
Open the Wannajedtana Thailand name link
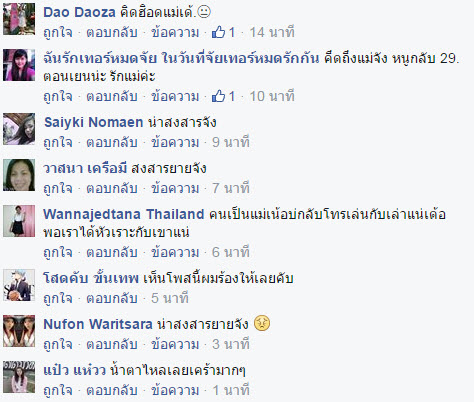[124, 214]
